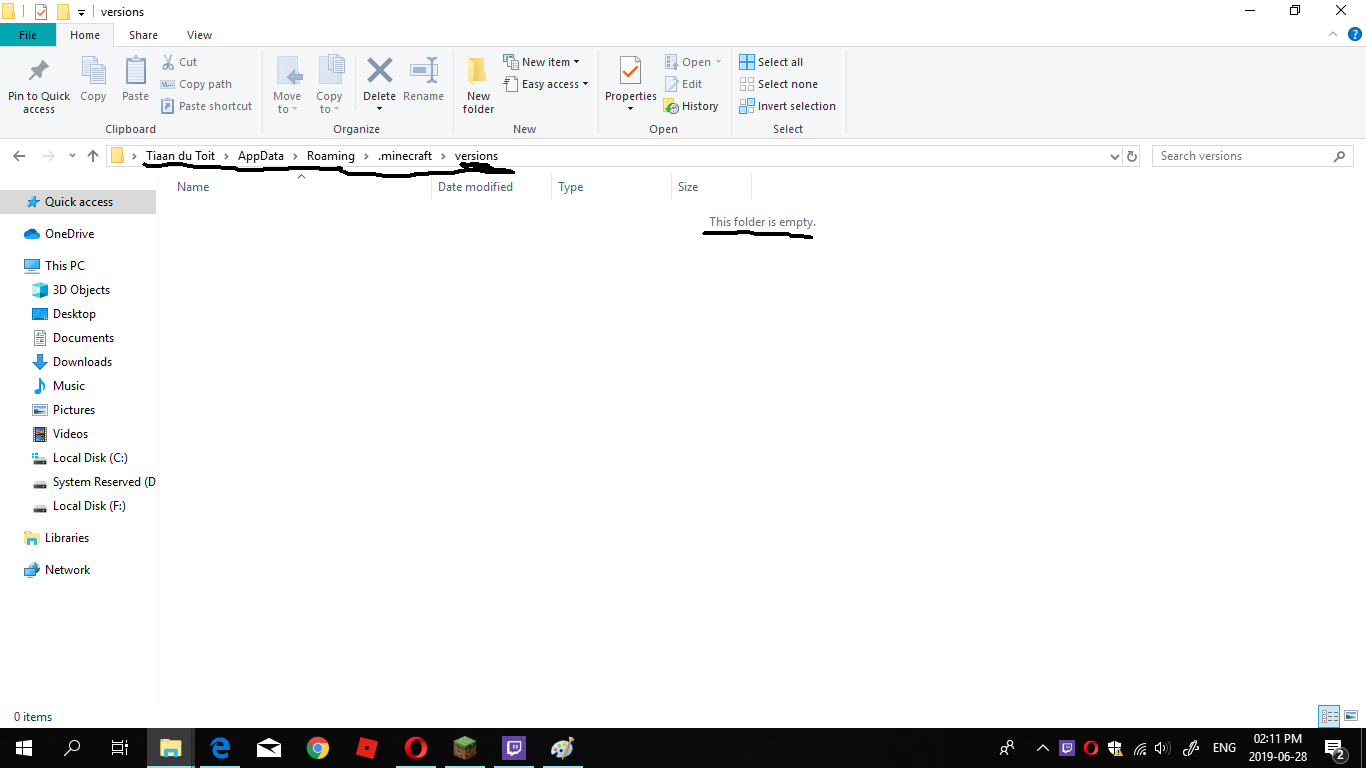Click Select none

coord(778,84)
